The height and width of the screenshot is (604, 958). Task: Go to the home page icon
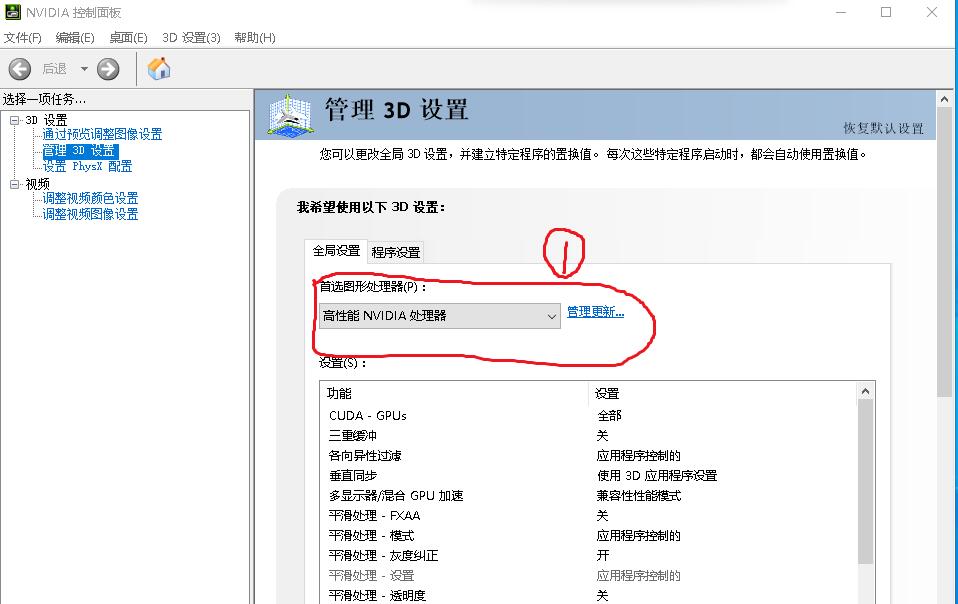click(159, 68)
